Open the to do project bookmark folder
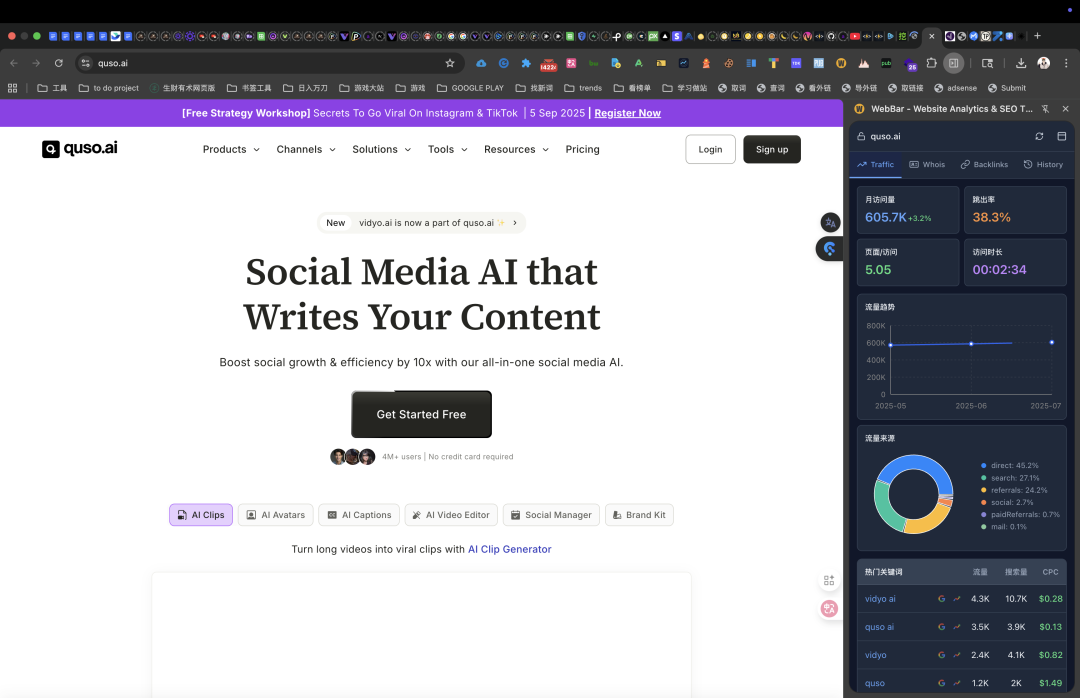The image size is (1080, 698). click(109, 88)
